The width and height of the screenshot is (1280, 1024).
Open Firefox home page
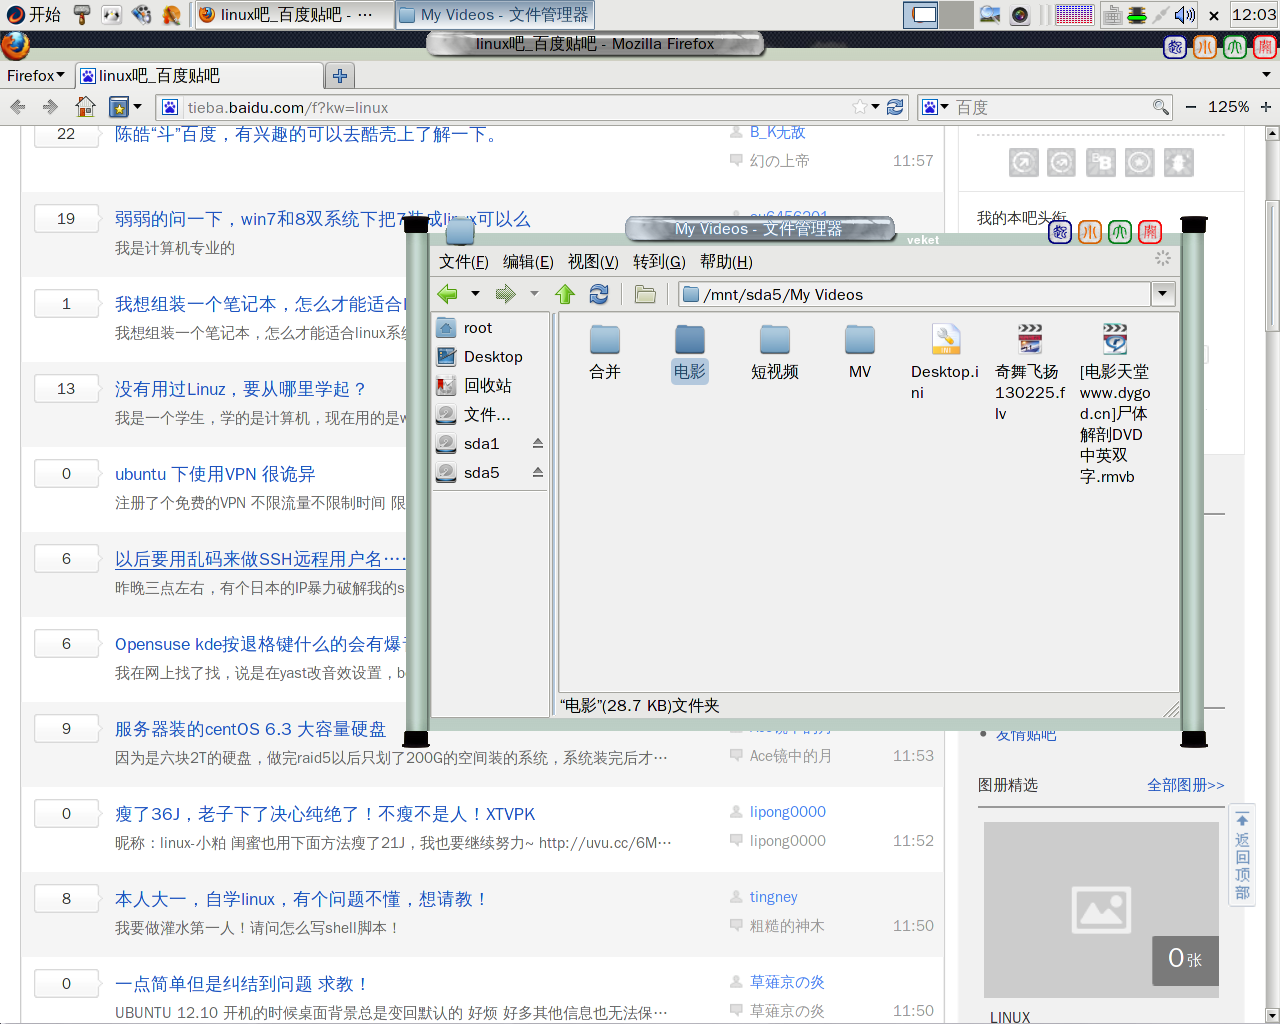tap(86, 107)
